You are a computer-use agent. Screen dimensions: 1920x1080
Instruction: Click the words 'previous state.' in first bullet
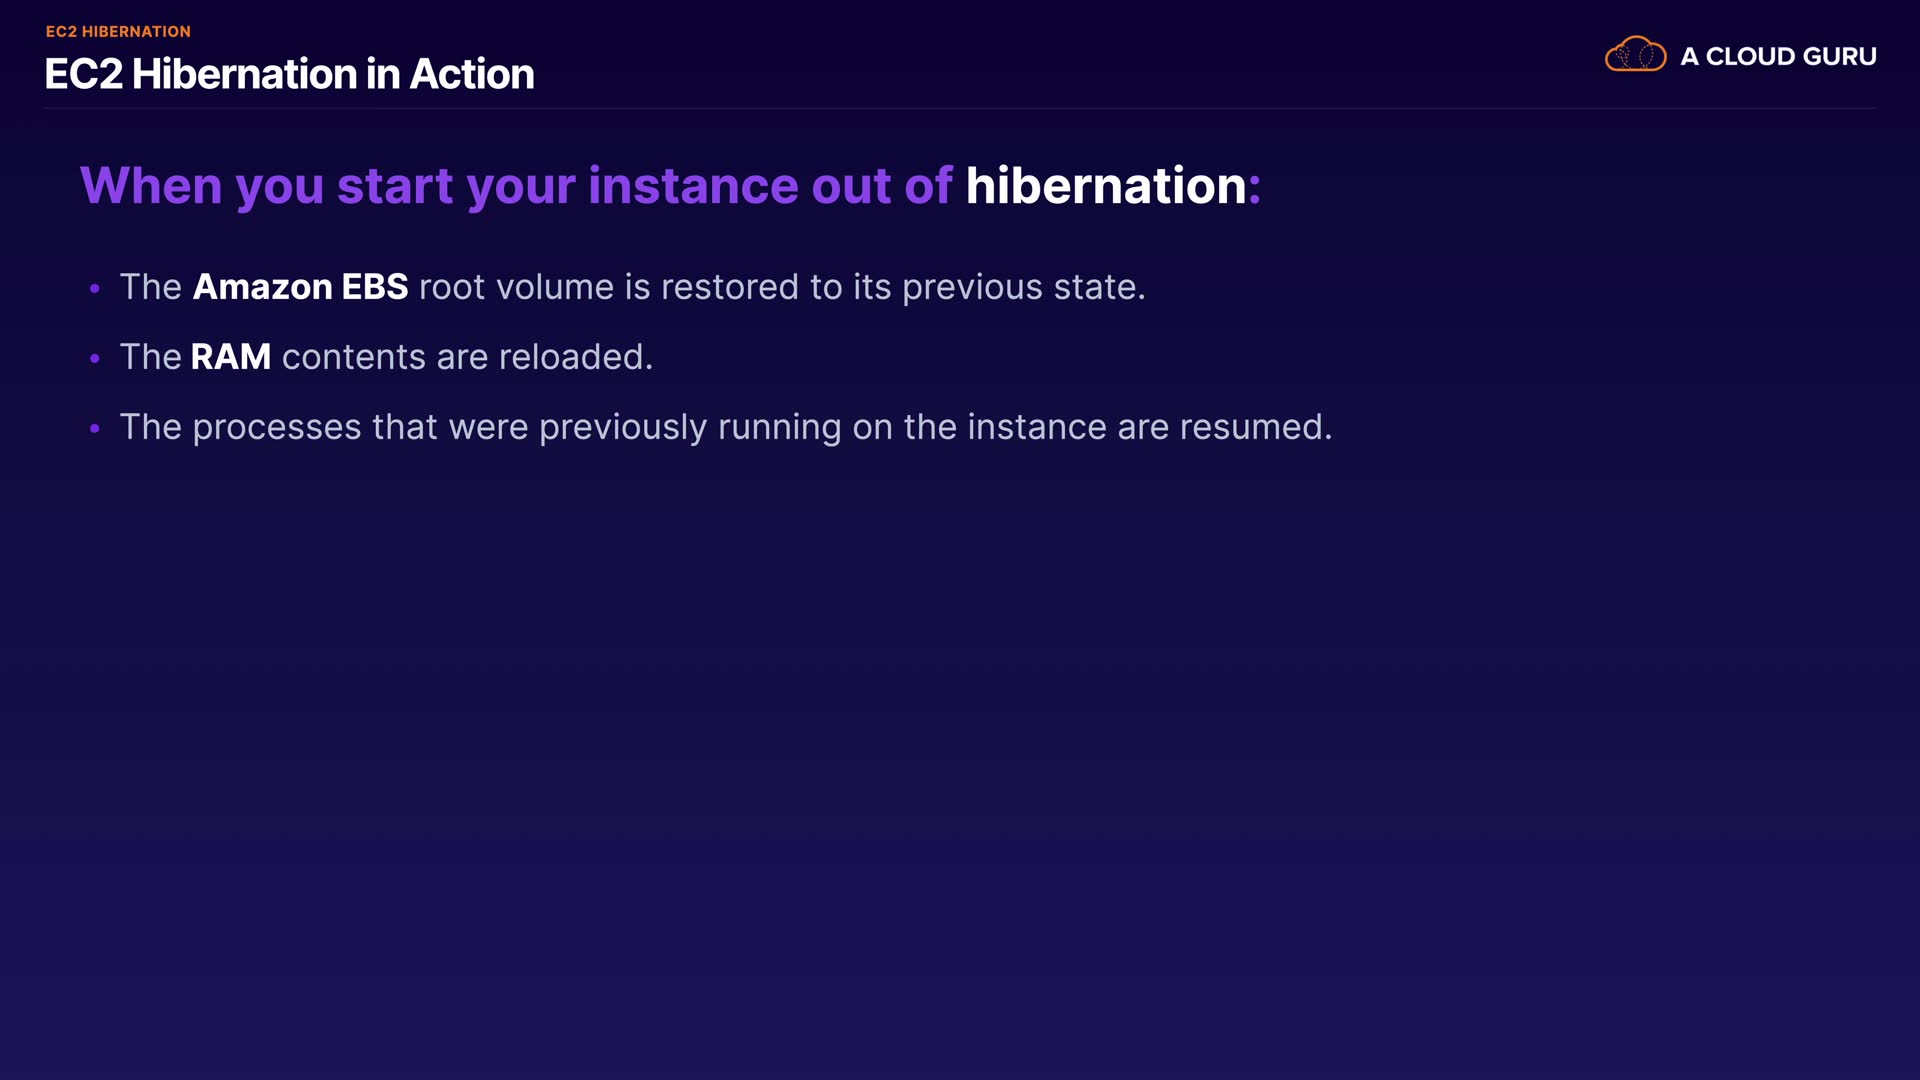pos(1023,287)
